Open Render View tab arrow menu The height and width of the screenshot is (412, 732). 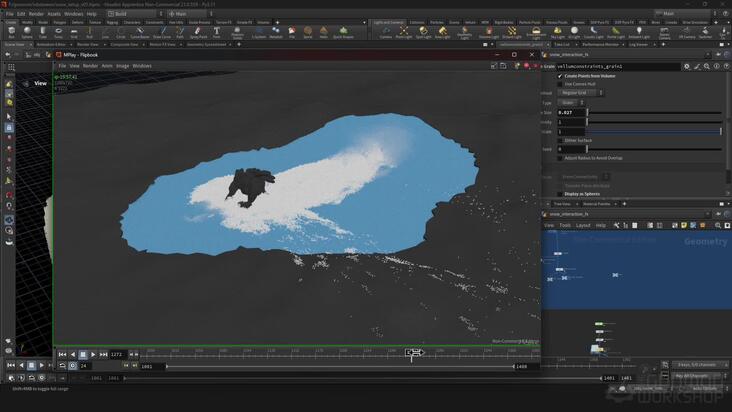[104, 44]
